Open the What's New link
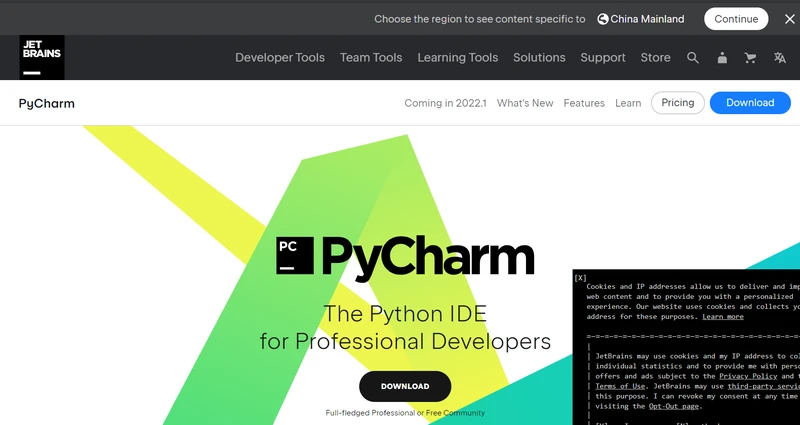 [x=525, y=103]
